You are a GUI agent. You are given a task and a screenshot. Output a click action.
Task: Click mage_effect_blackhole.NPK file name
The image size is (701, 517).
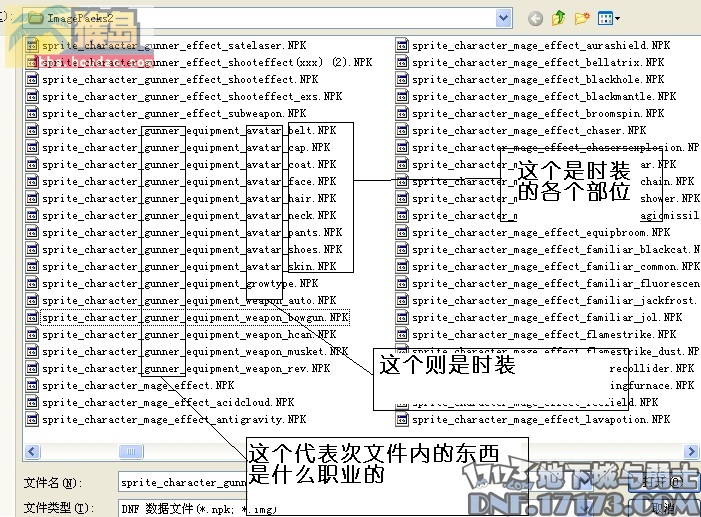[538, 79]
